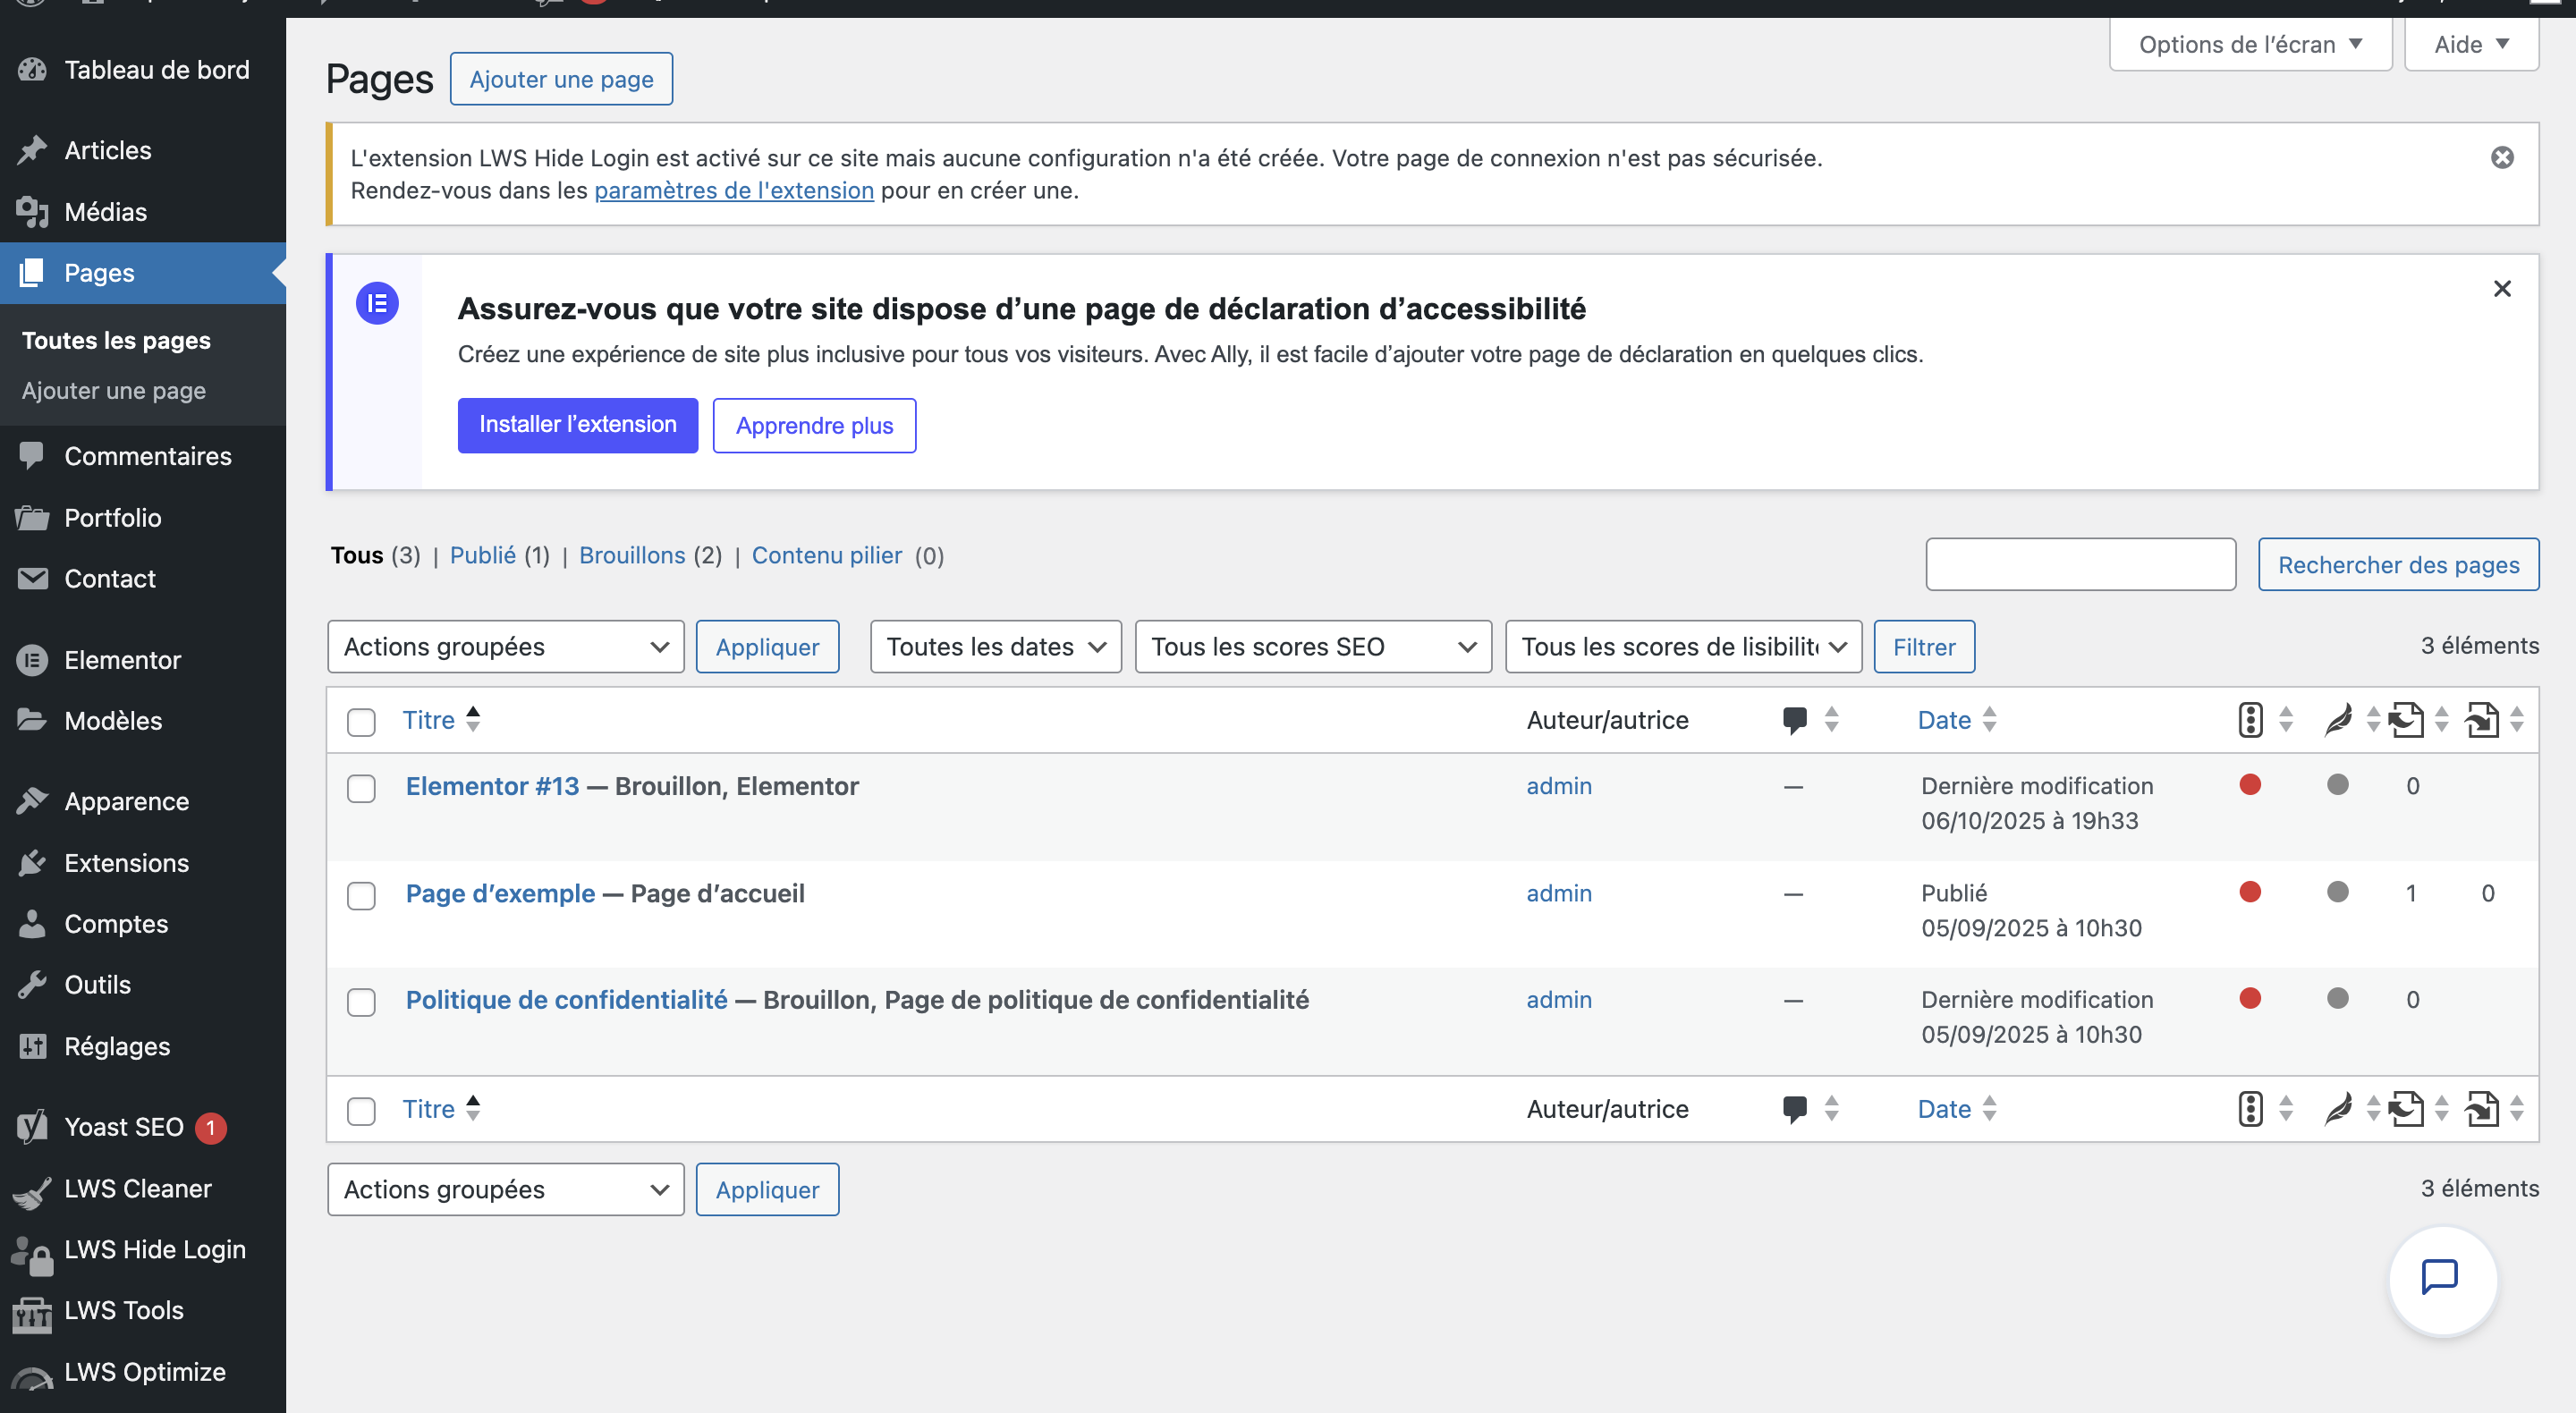
Task: Tick the Page d'exemple checkbox
Action: [x=361, y=895]
